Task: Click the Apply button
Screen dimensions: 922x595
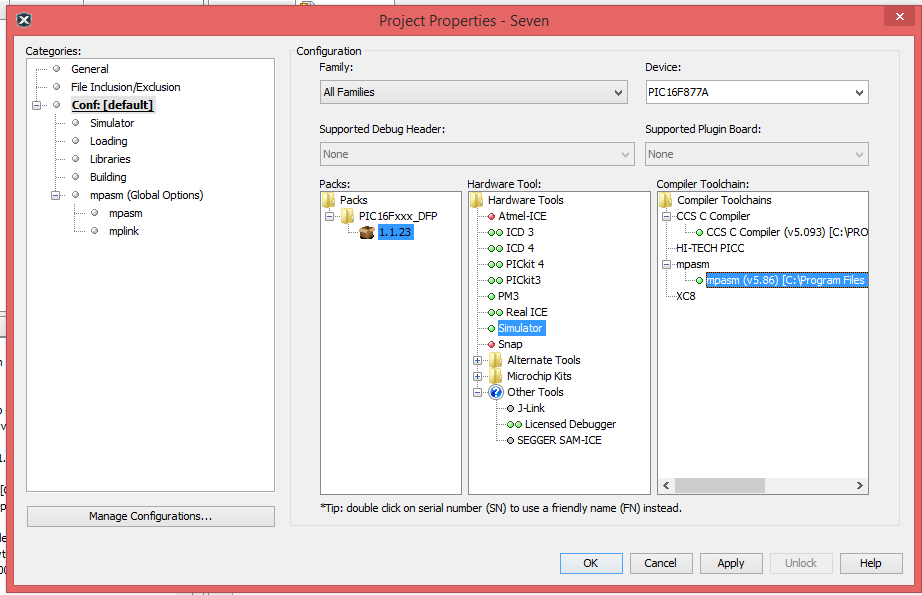Action: [731, 563]
